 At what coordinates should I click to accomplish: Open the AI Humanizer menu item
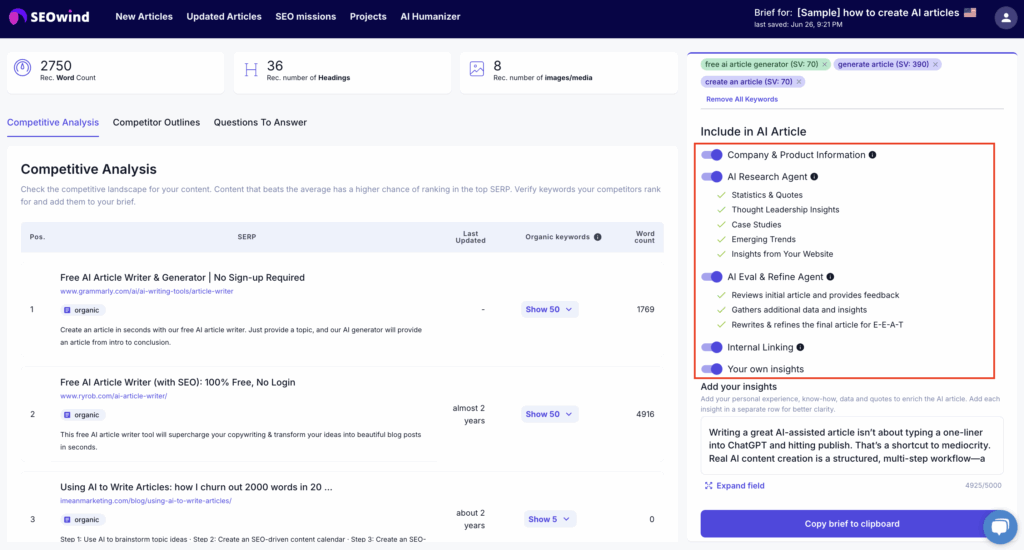[x=428, y=17]
